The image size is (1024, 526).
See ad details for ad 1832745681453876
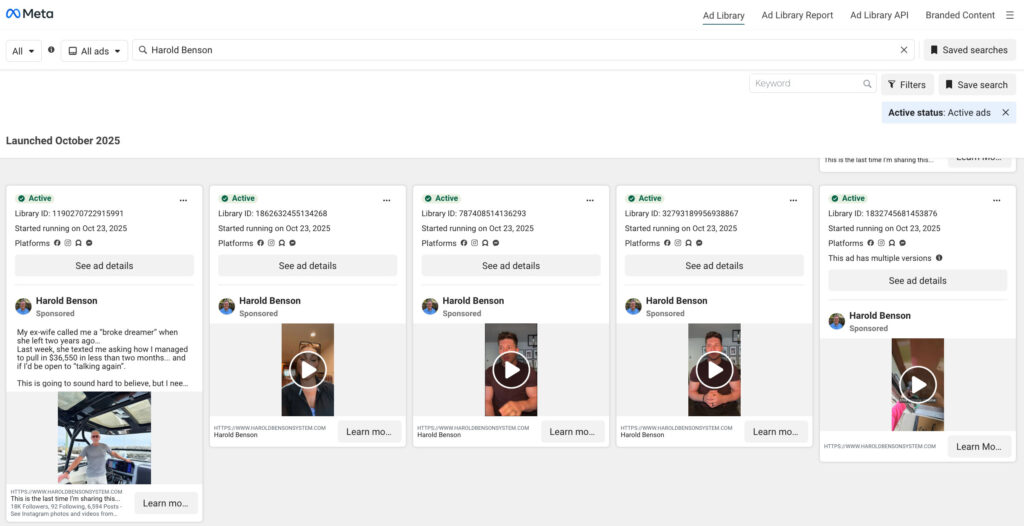point(918,280)
